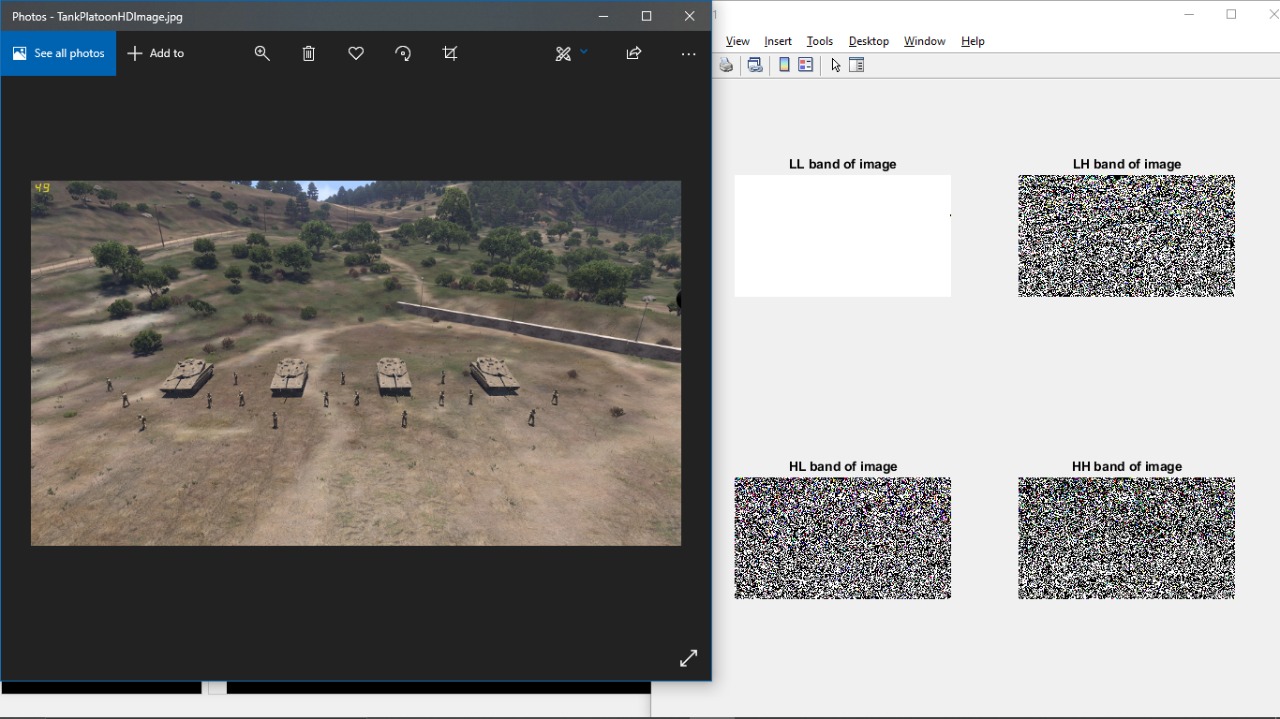Maximize the figure window

(1232, 14)
